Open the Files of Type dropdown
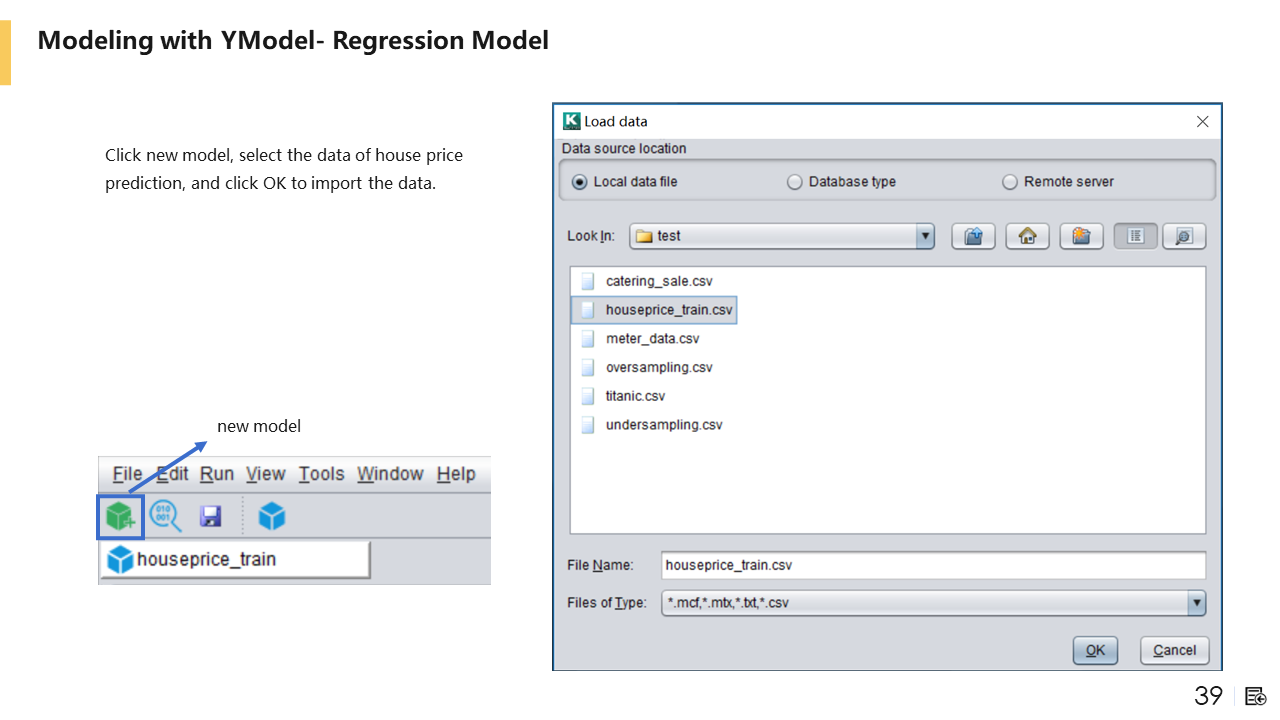The height and width of the screenshot is (720, 1280). pyautogui.click(x=1196, y=603)
